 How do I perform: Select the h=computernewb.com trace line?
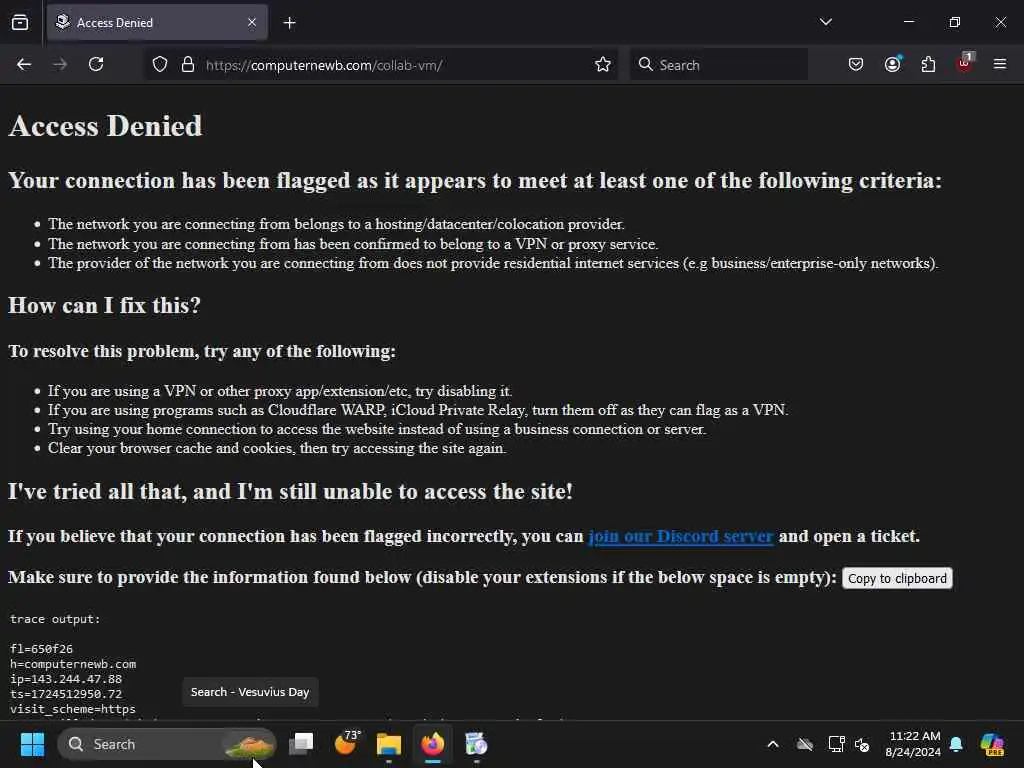point(73,664)
